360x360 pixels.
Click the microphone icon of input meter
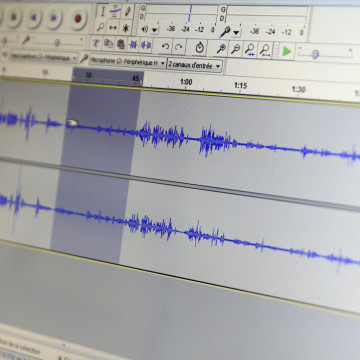click(225, 32)
